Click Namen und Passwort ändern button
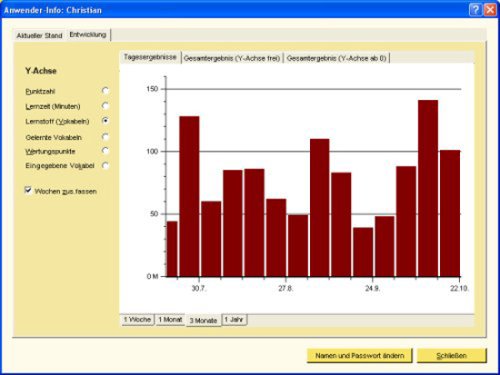 359,356
